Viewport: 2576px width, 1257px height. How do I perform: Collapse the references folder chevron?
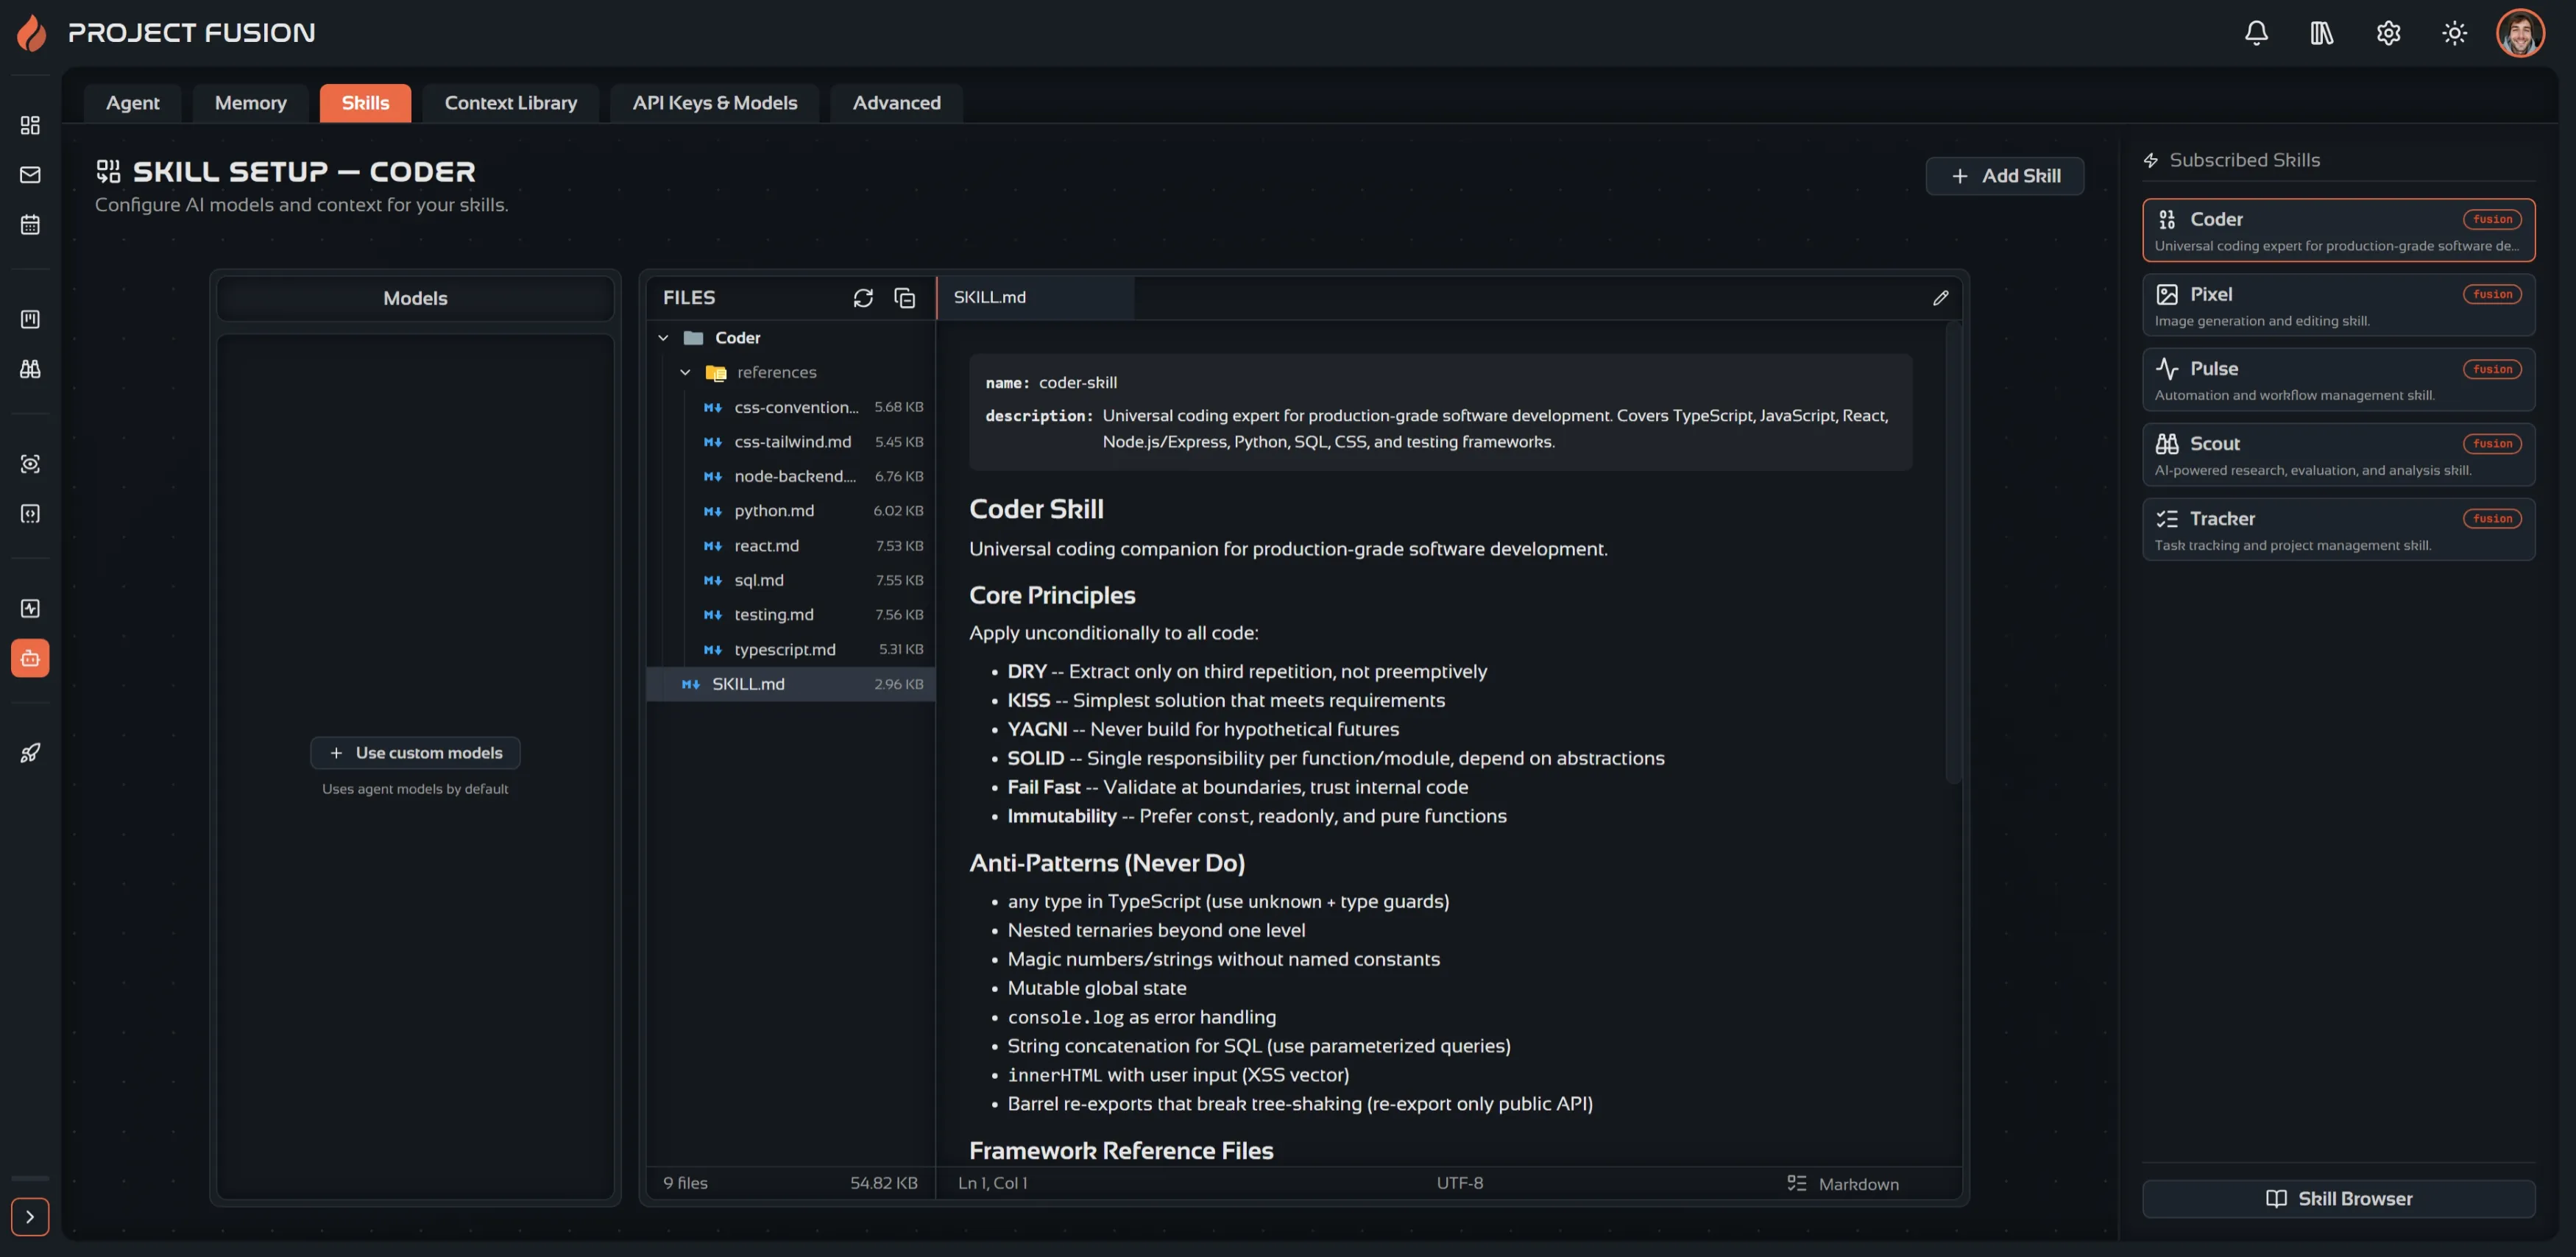pos(685,373)
